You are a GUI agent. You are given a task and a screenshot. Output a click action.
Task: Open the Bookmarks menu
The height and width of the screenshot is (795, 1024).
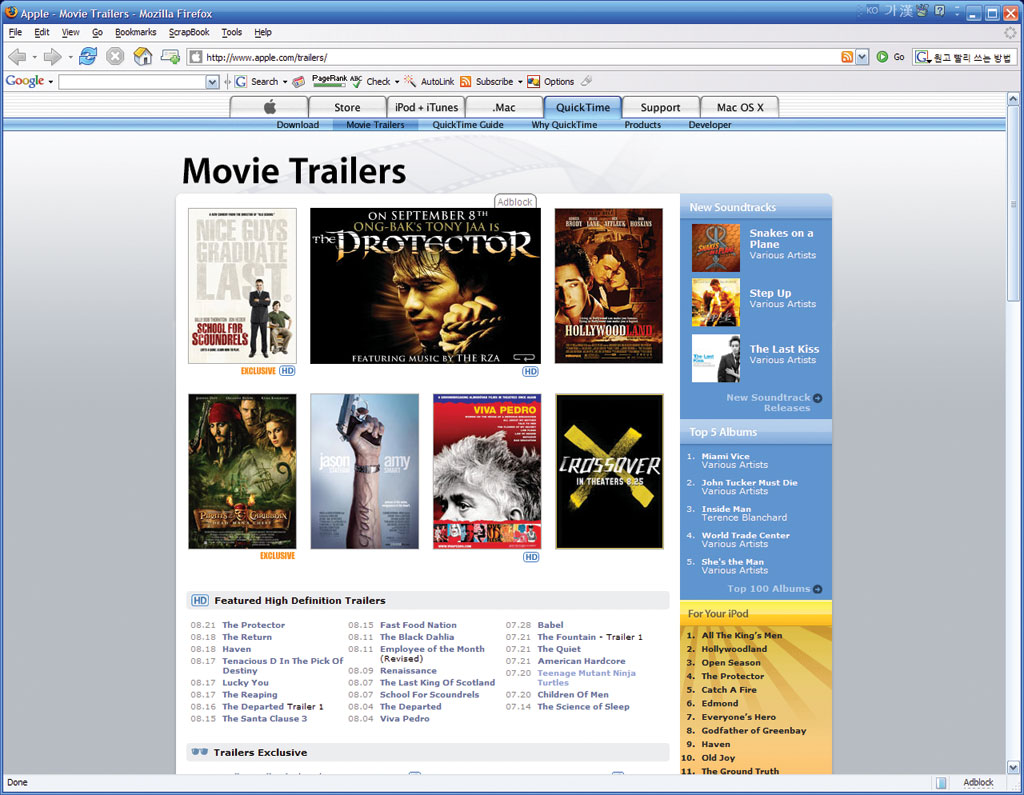point(135,32)
